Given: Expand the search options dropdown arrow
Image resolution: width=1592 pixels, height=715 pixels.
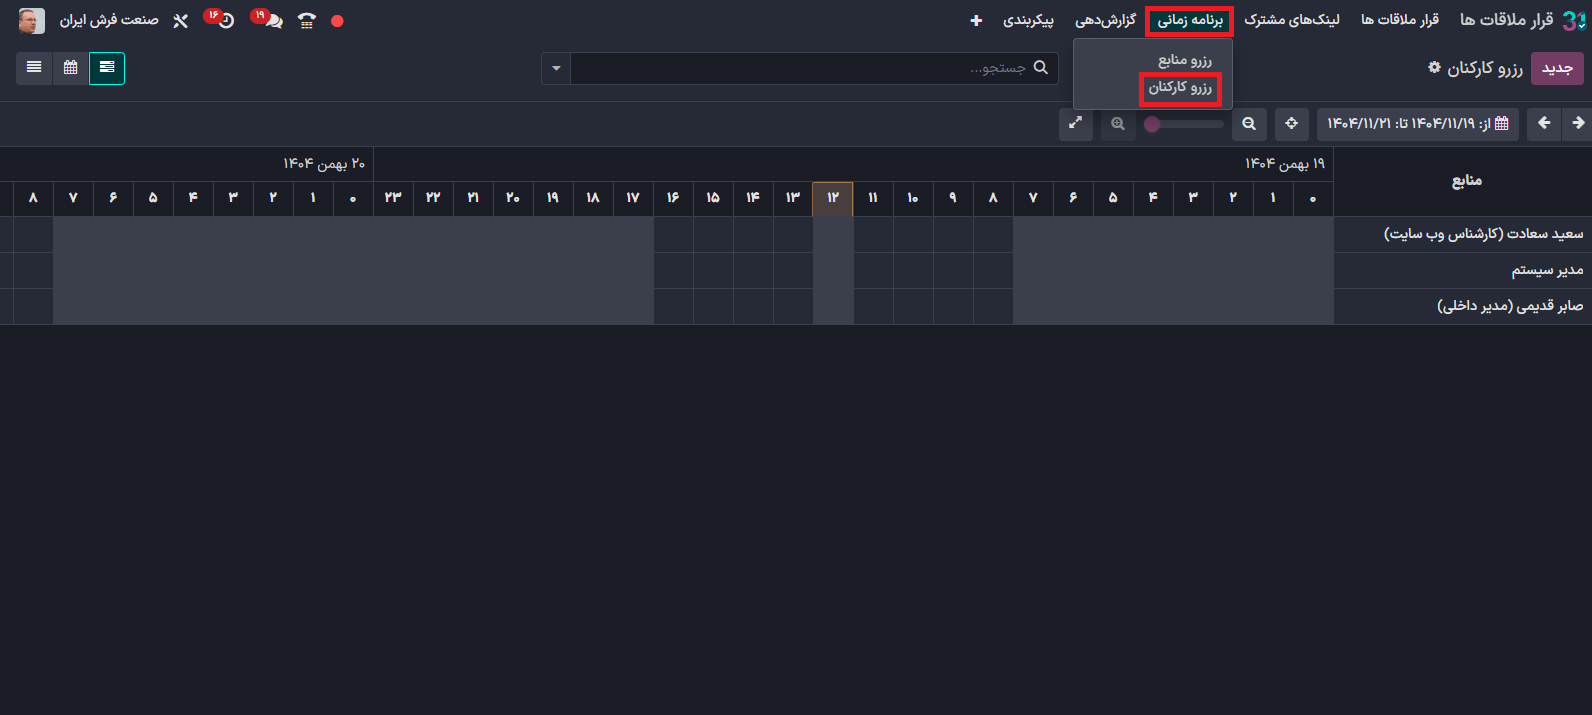Looking at the screenshot, I should (x=556, y=69).
